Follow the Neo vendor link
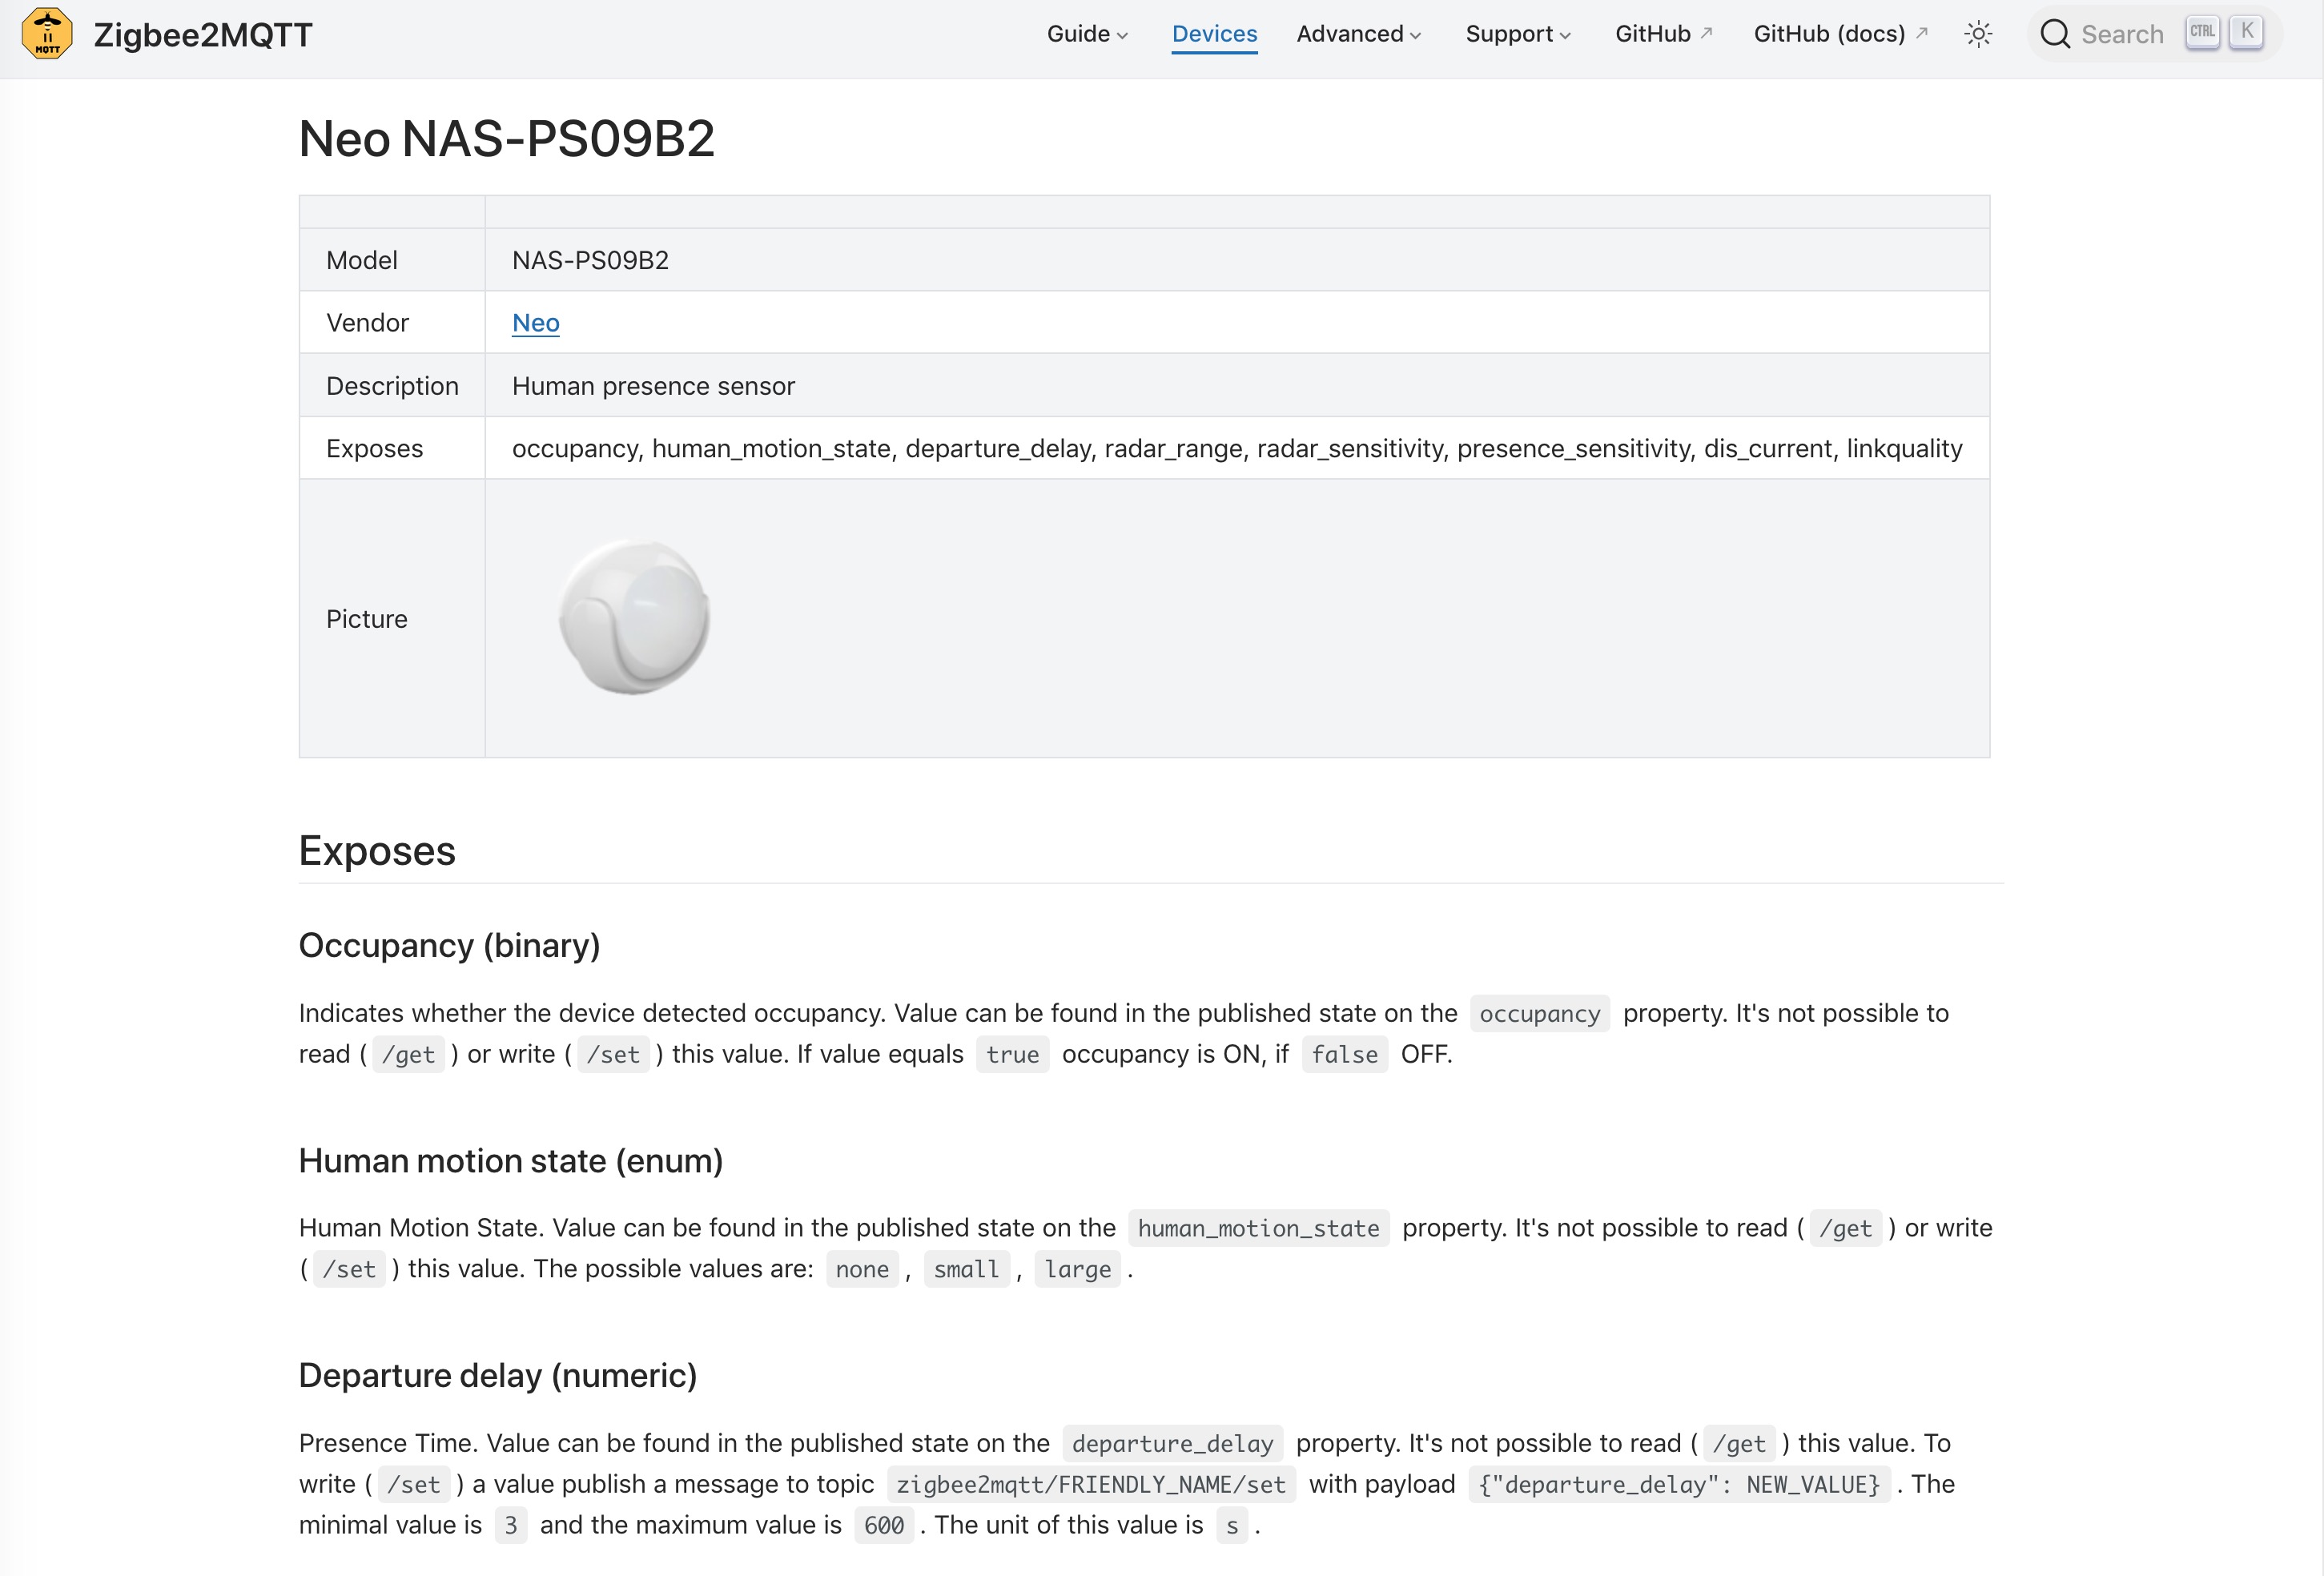The image size is (2324, 1576). click(535, 323)
